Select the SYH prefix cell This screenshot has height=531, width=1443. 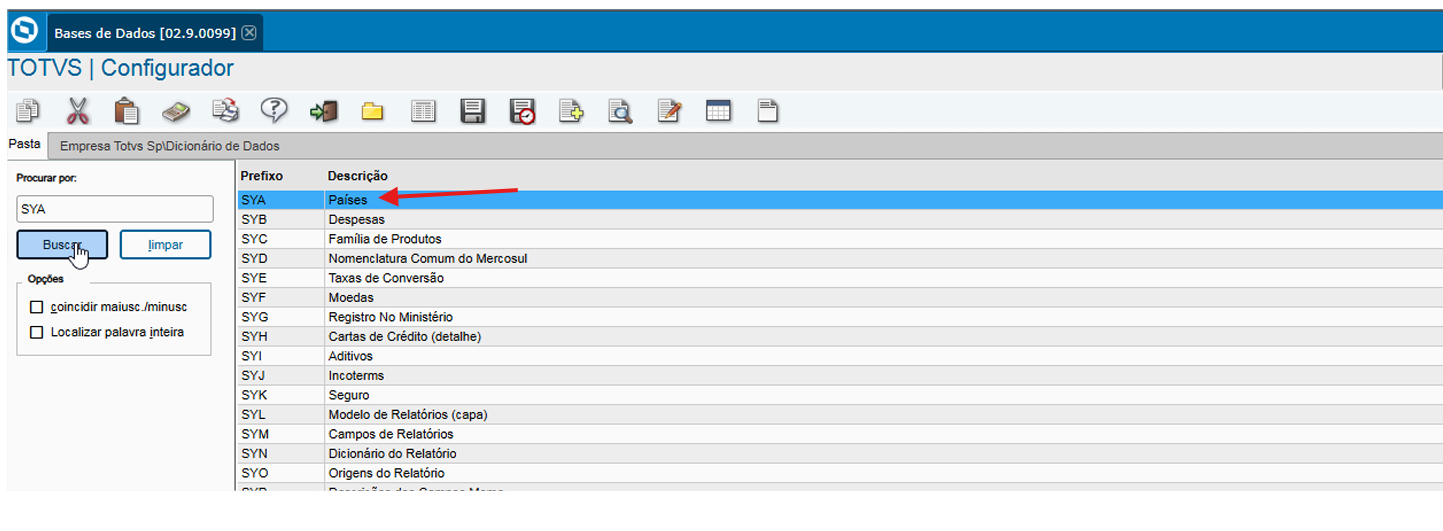click(281, 337)
